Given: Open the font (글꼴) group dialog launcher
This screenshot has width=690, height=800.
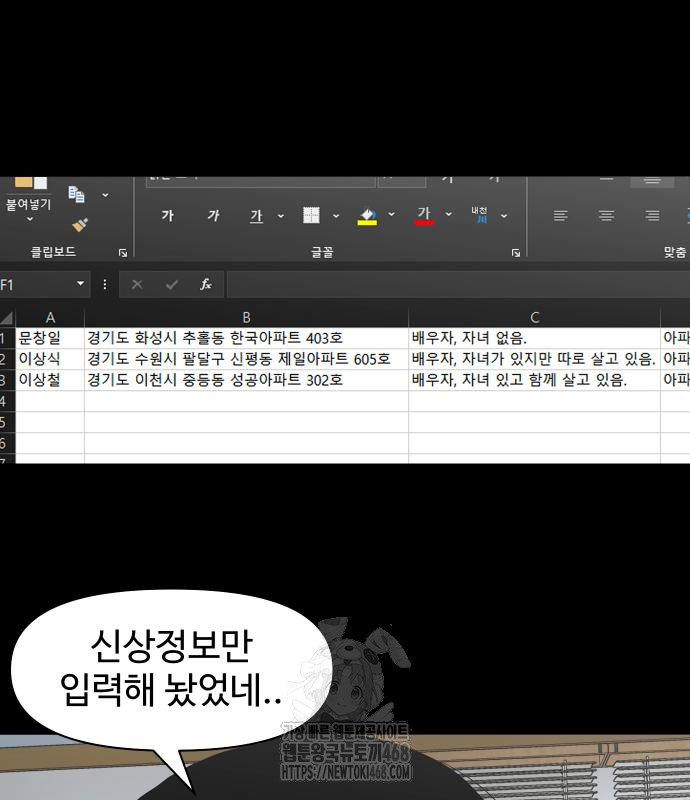Looking at the screenshot, I should point(516,253).
